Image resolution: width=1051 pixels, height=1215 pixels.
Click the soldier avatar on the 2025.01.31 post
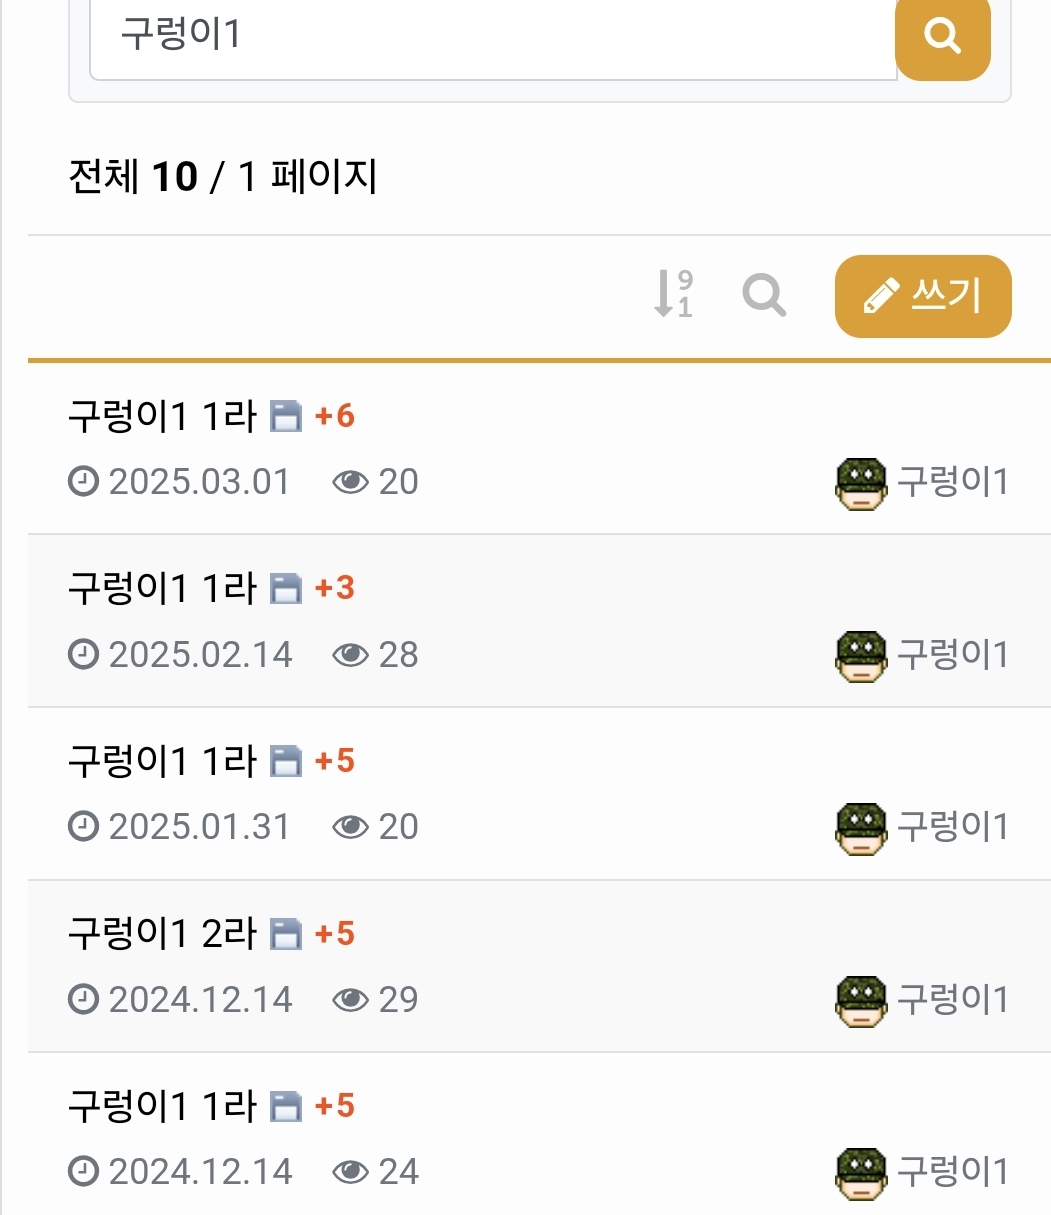[x=860, y=828]
